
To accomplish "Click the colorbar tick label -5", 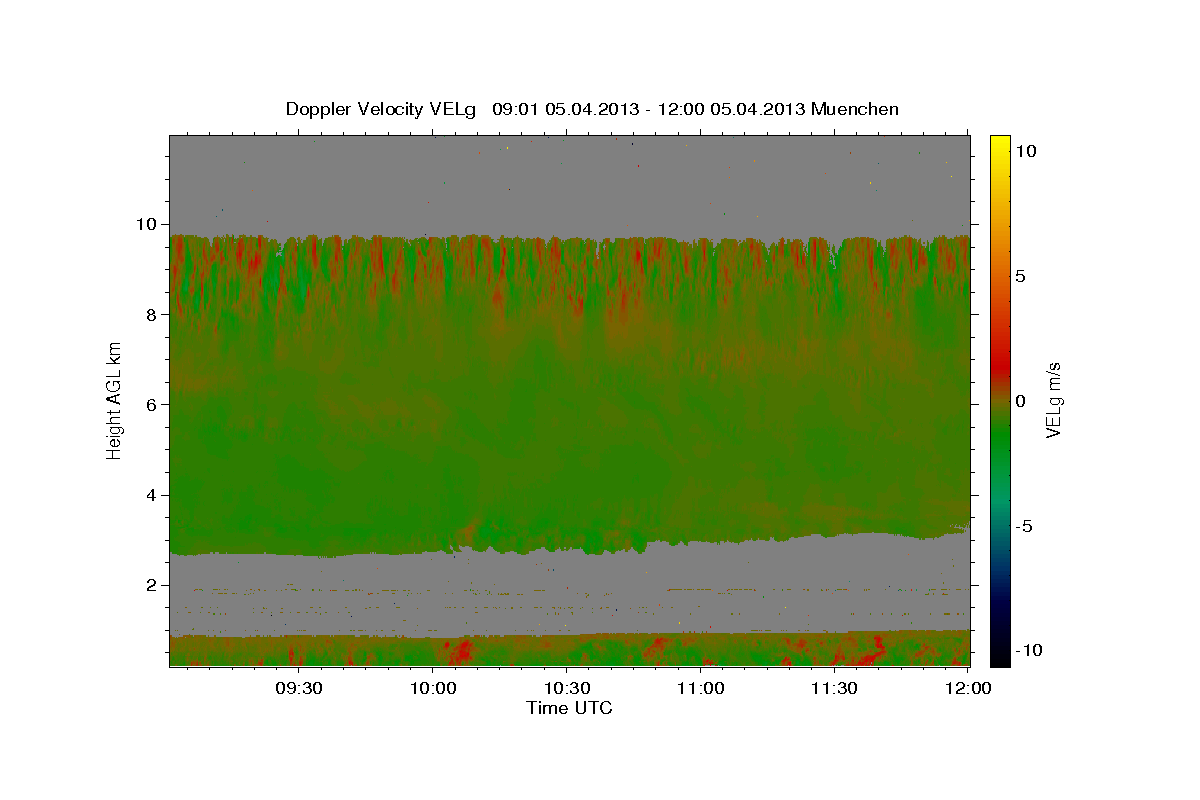I will [1024, 526].
